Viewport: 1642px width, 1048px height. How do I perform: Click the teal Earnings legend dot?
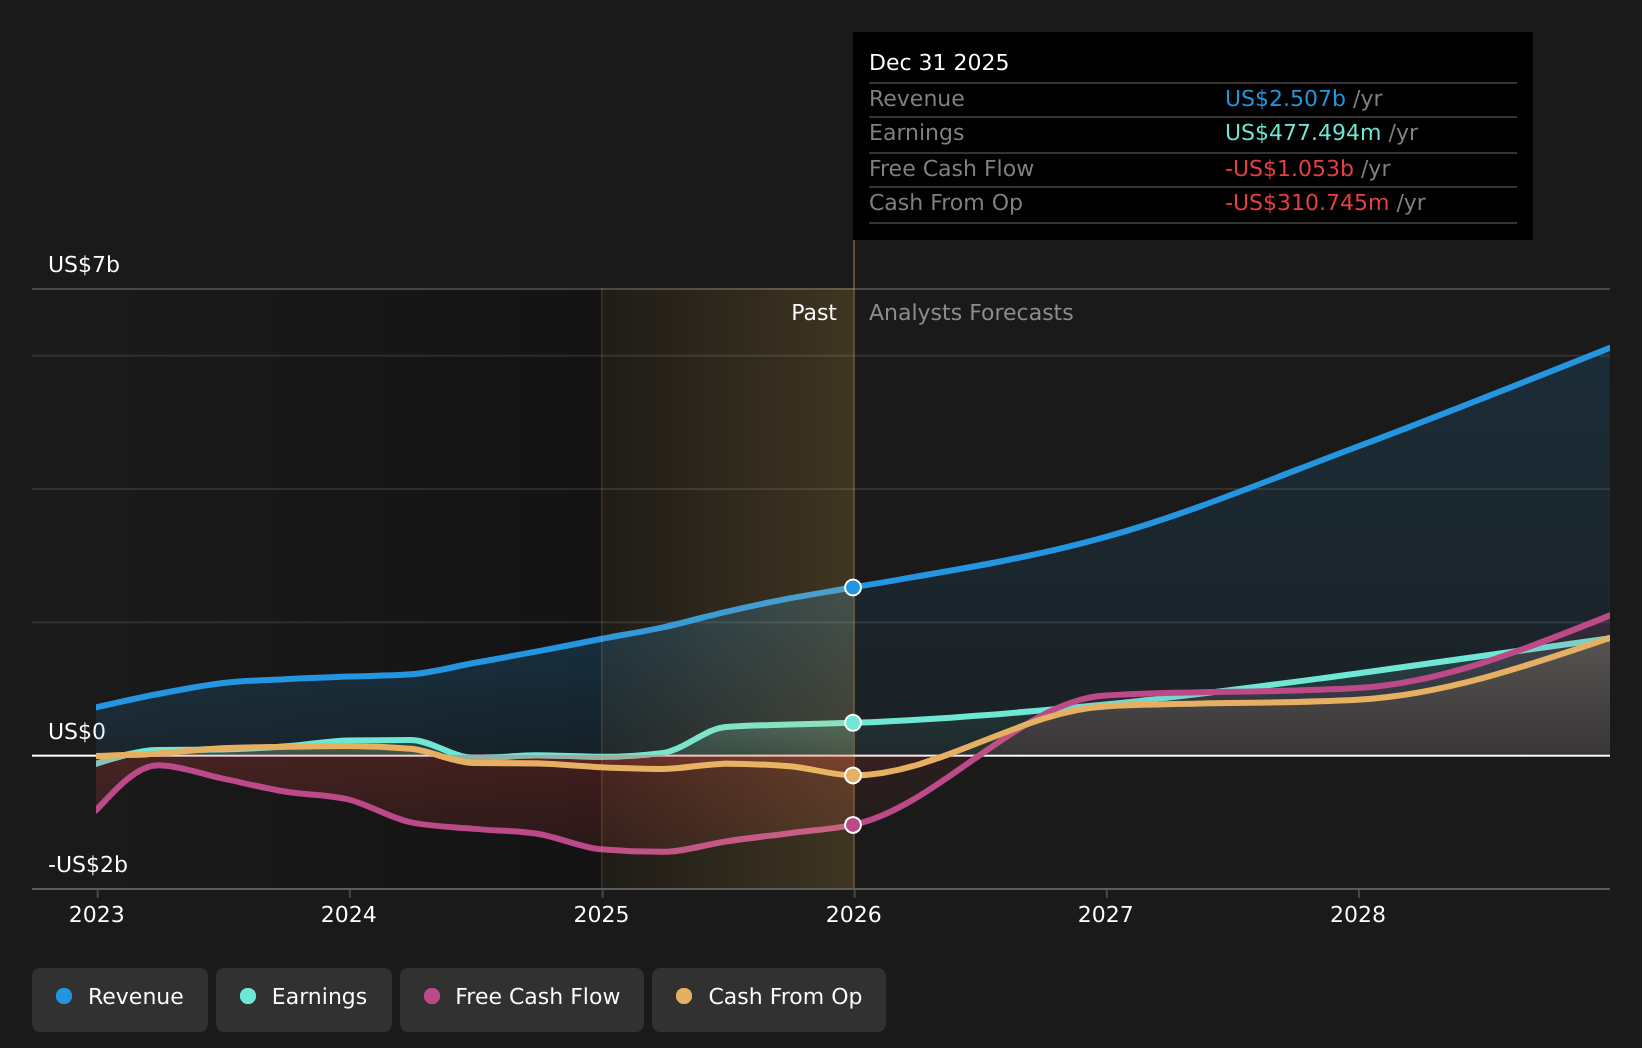pos(248,996)
